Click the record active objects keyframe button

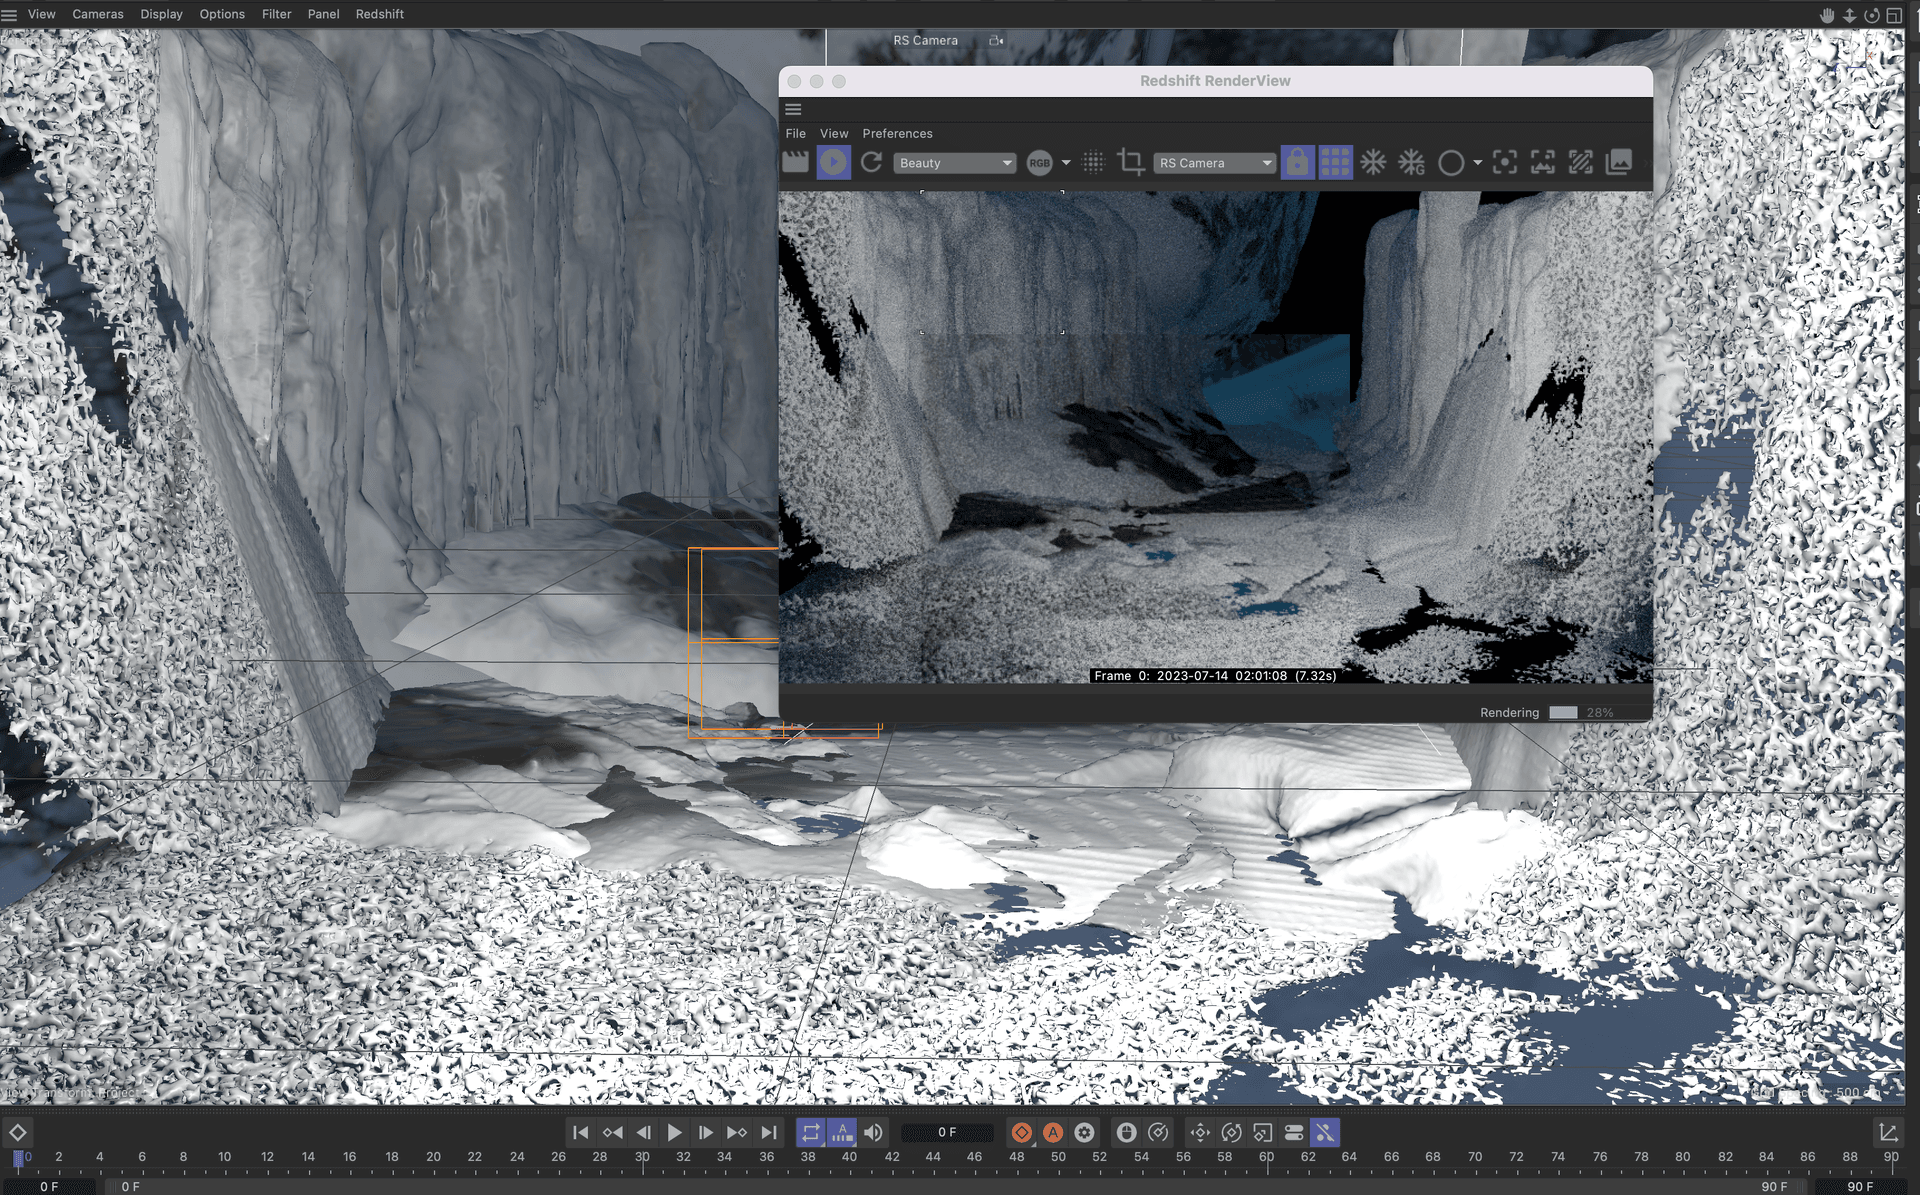tap(1021, 1132)
